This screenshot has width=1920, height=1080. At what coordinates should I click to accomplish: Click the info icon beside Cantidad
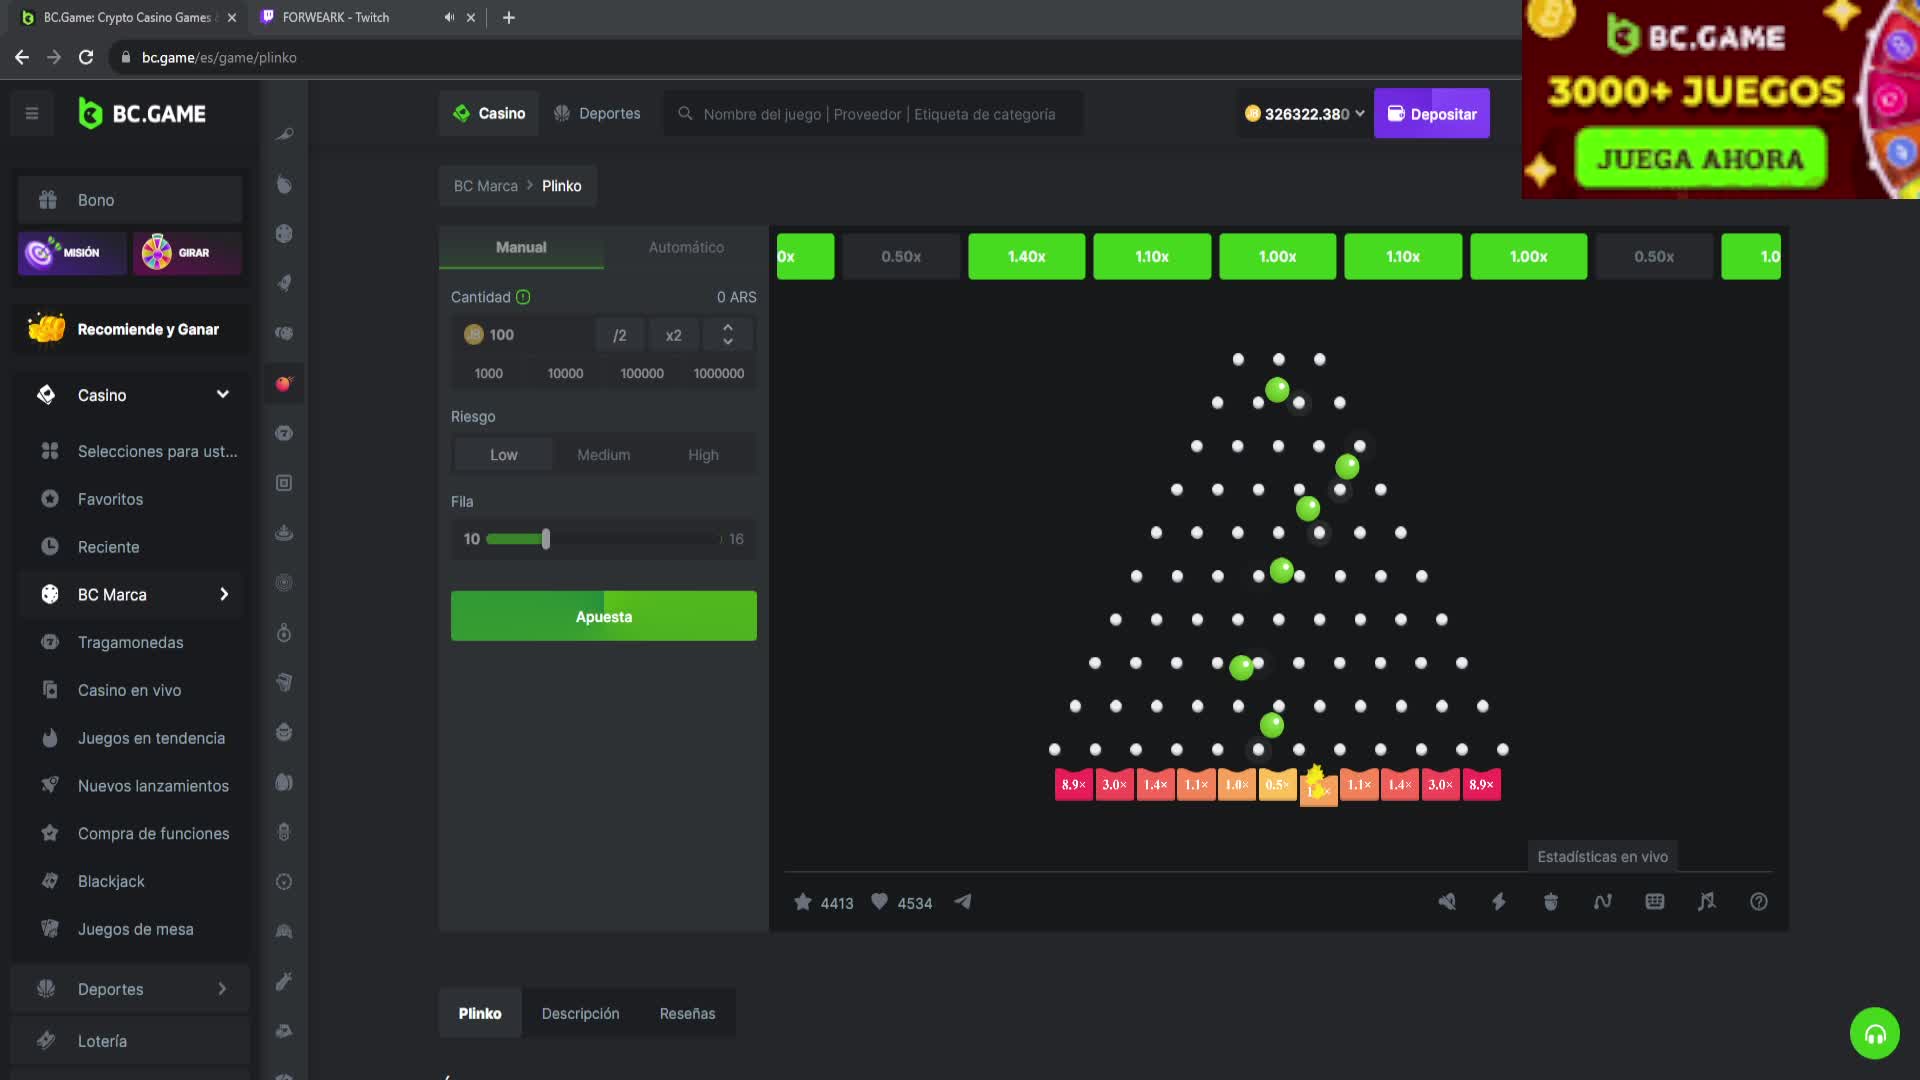click(523, 297)
